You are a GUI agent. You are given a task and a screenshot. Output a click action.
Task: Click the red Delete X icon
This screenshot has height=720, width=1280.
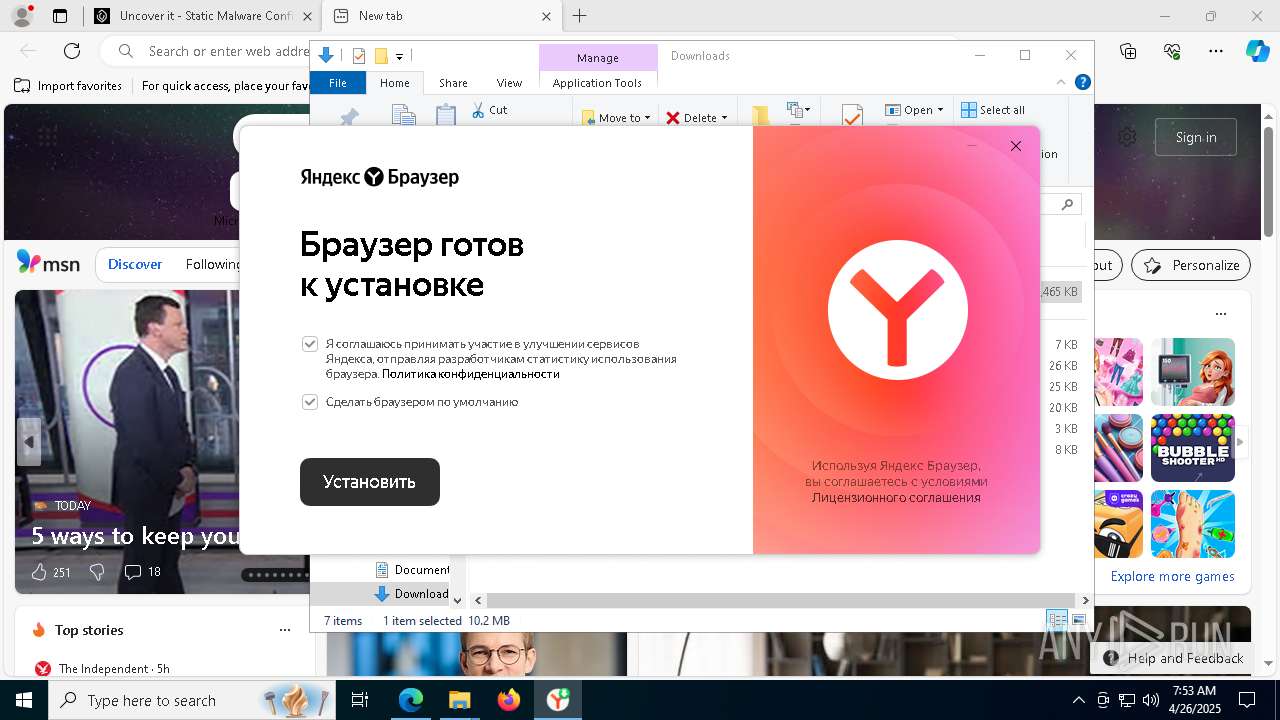pos(673,118)
